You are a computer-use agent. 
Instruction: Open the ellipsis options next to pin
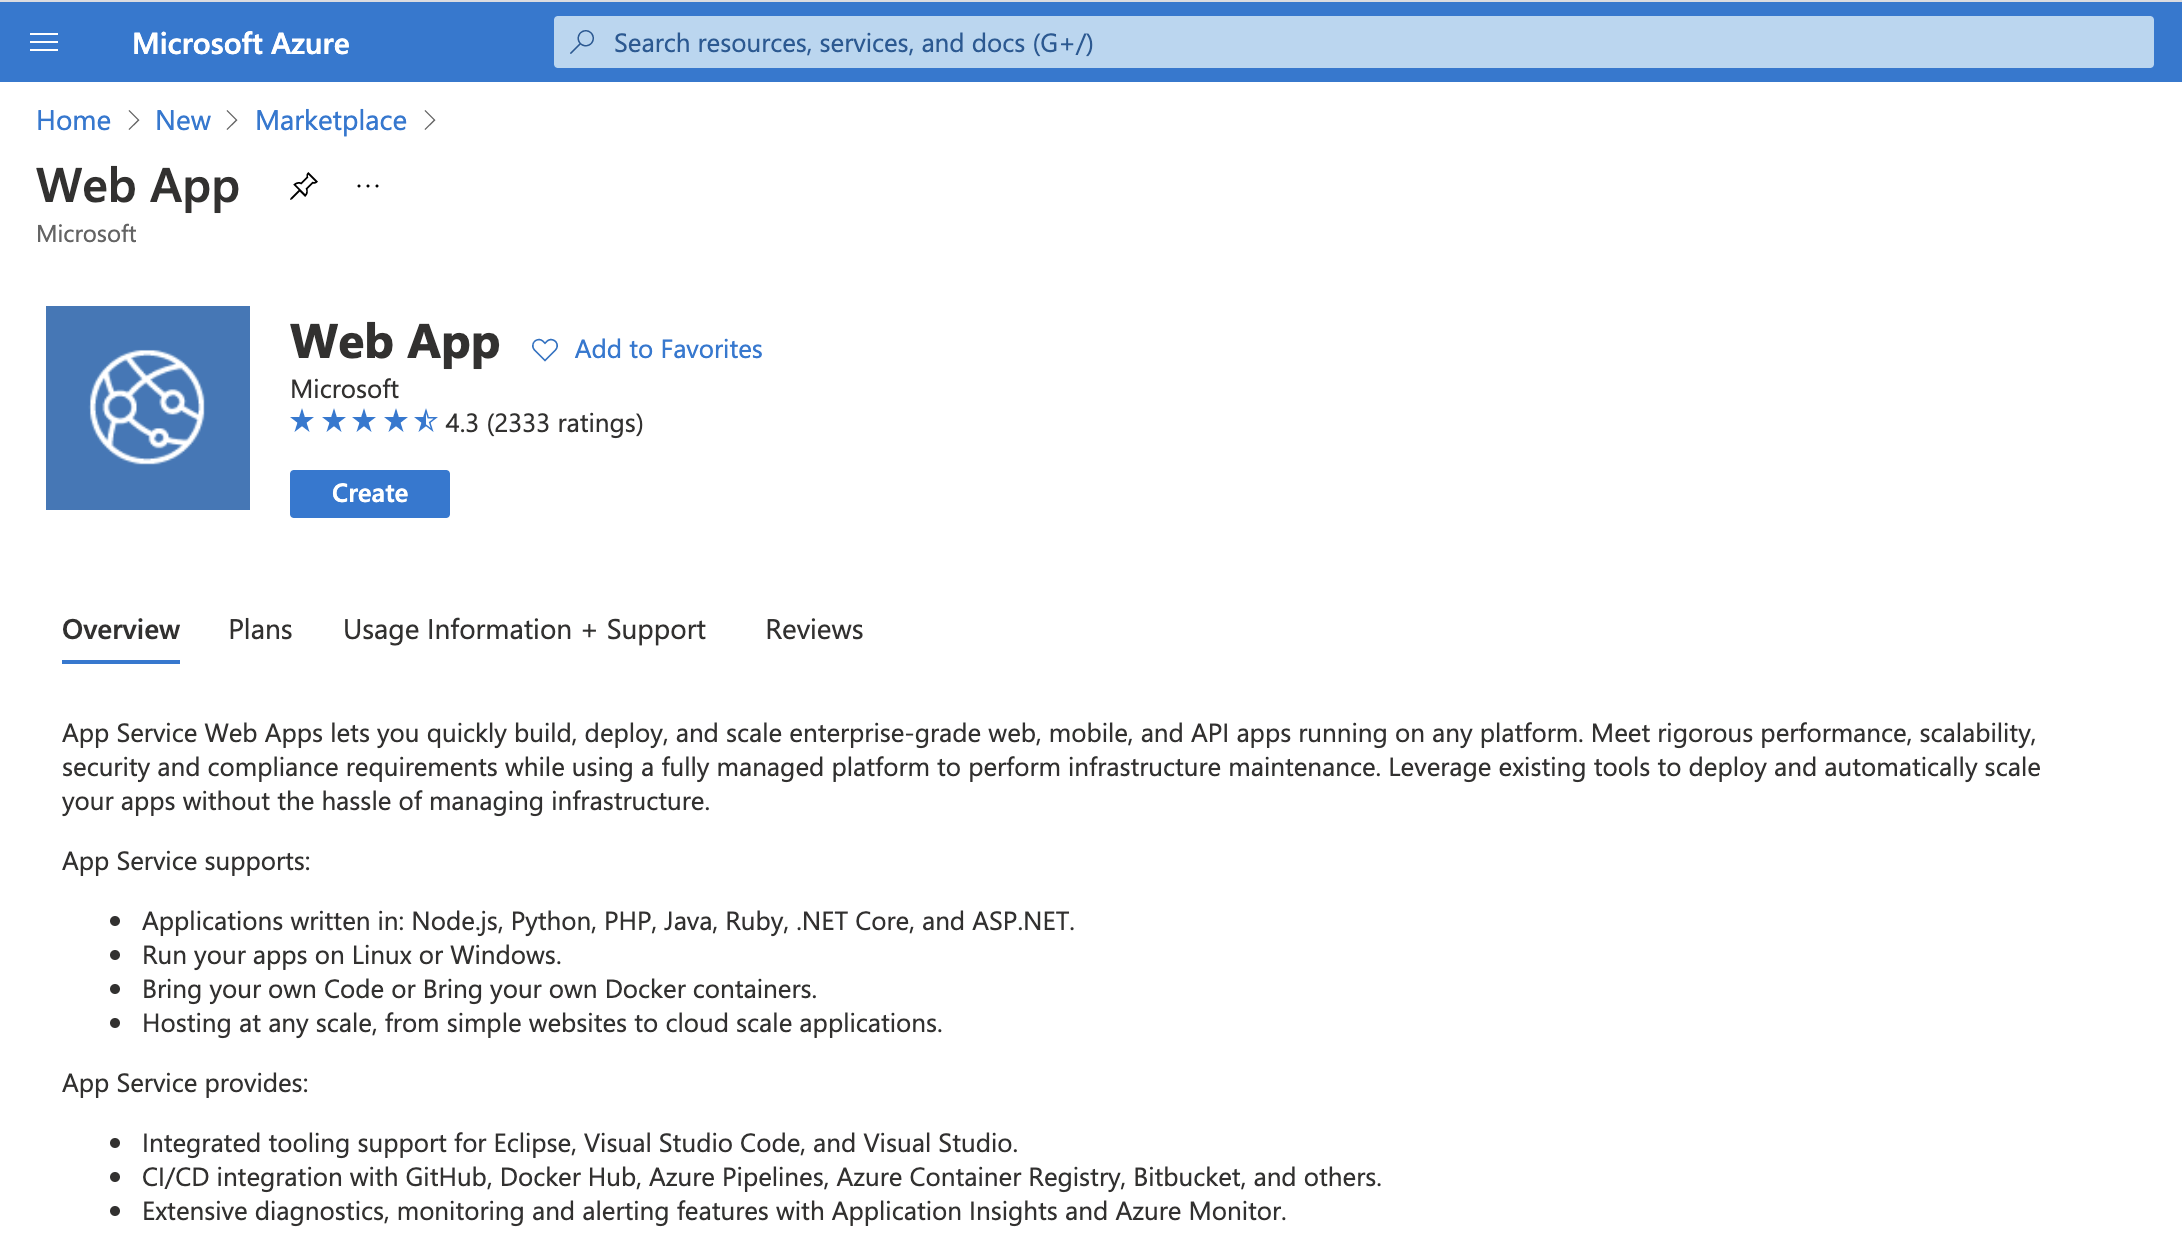[368, 186]
